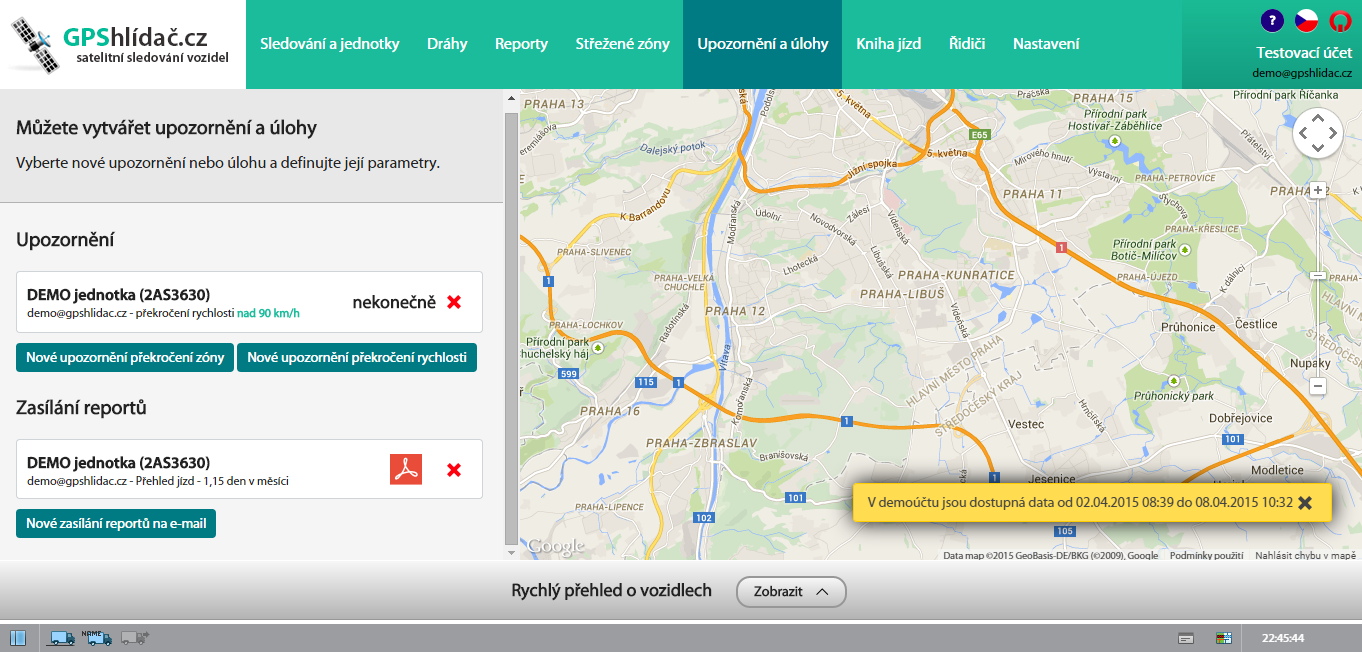Click the truck with NAME label icon
Image resolution: width=1362 pixels, height=652 pixels.
pyautogui.click(x=98, y=637)
